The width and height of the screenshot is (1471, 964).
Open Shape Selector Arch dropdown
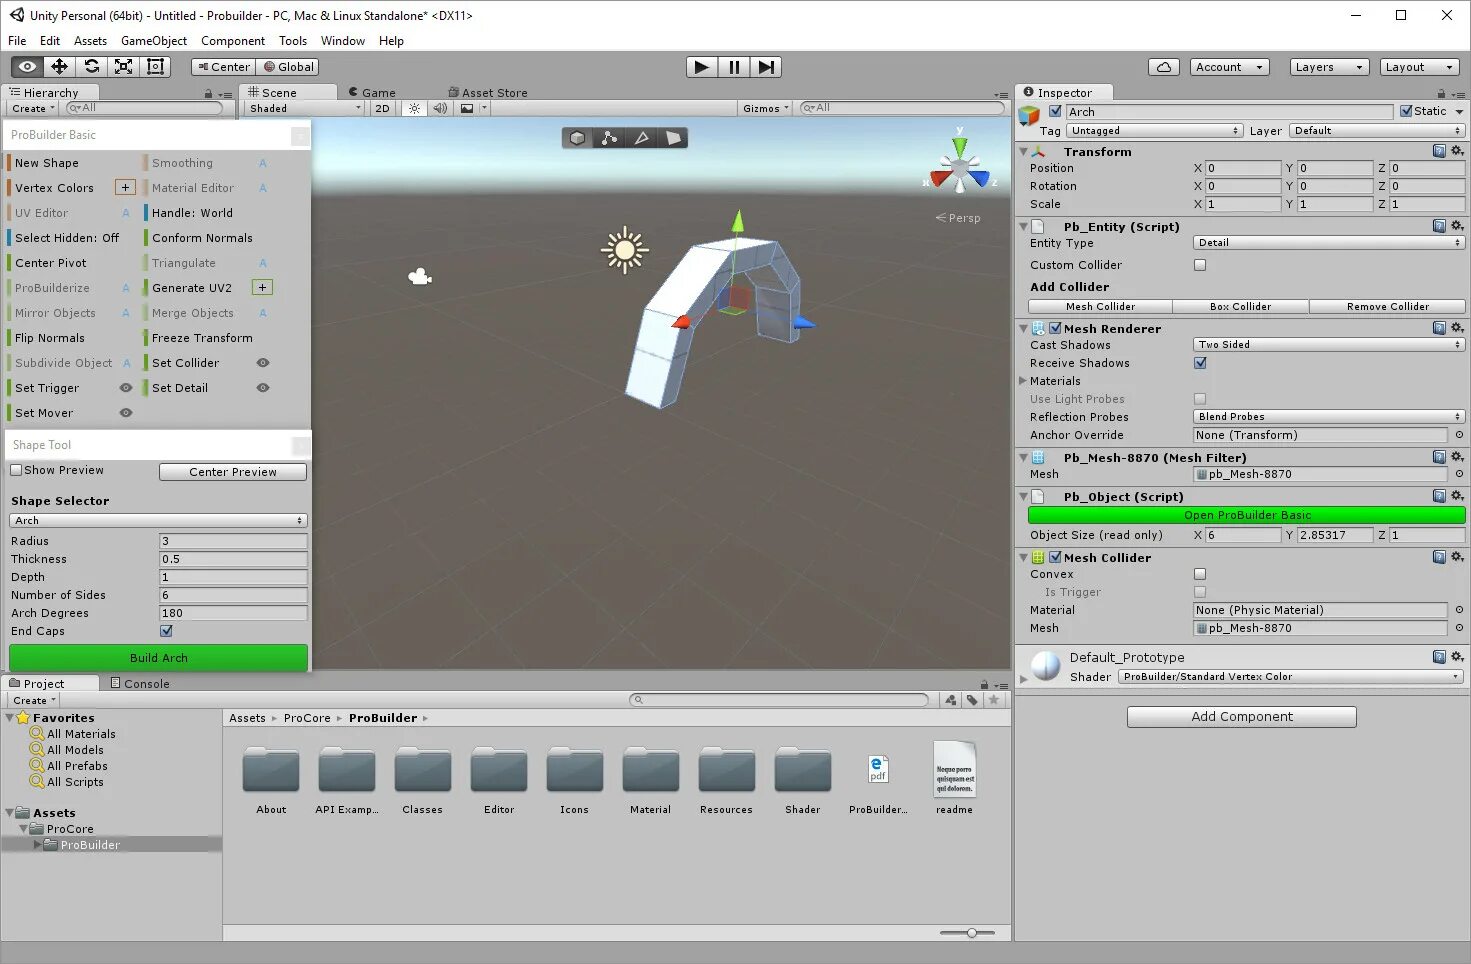(x=158, y=520)
